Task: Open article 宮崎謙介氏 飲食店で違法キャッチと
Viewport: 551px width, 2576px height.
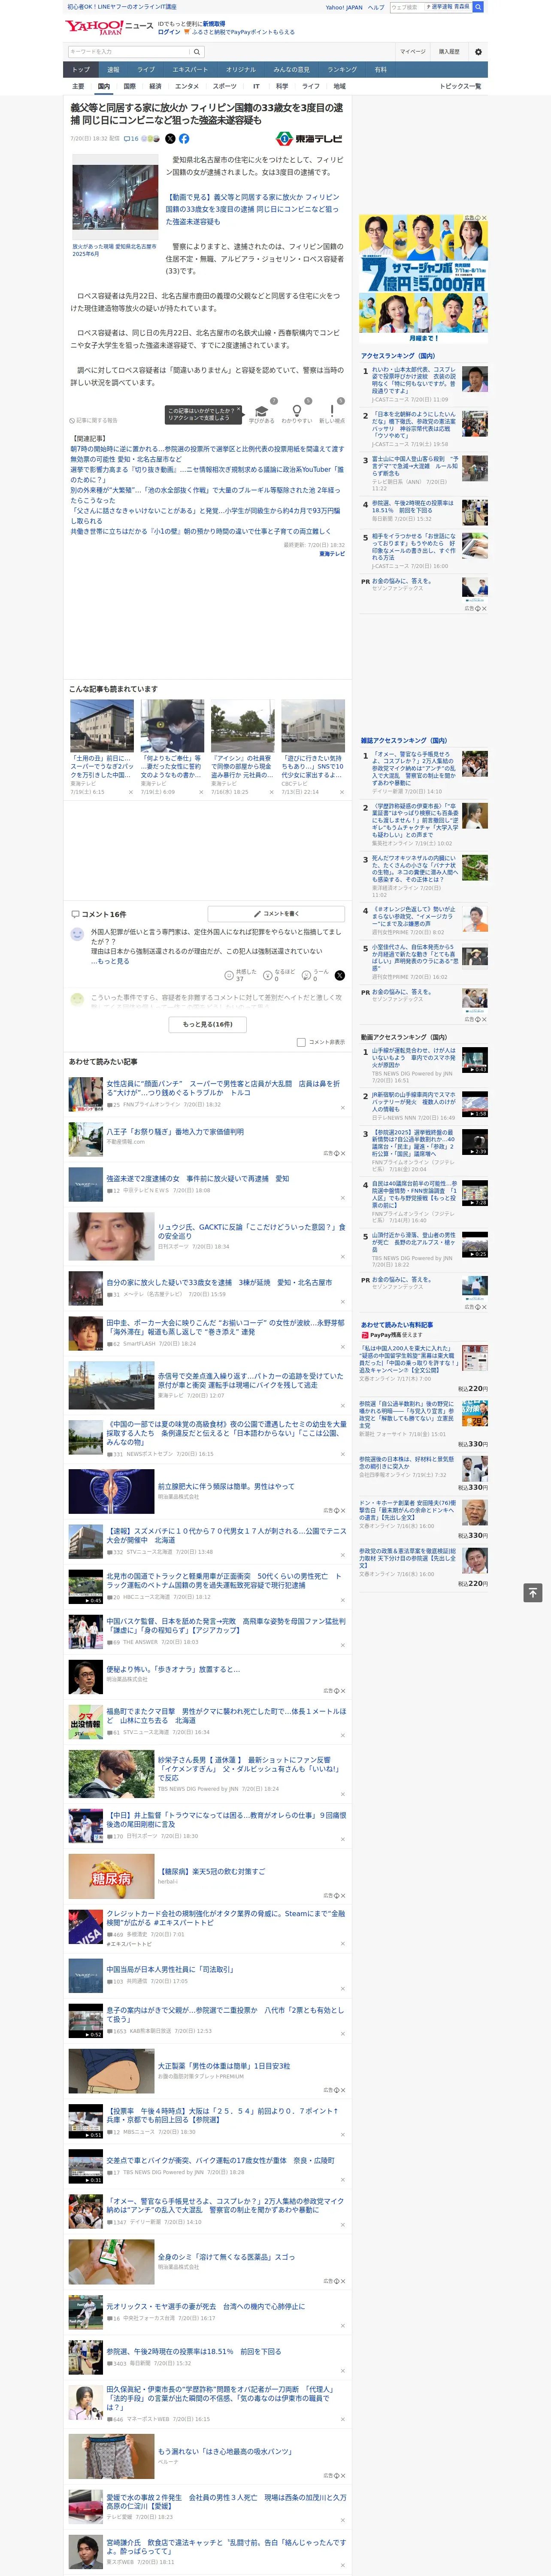Action: coord(226,2547)
